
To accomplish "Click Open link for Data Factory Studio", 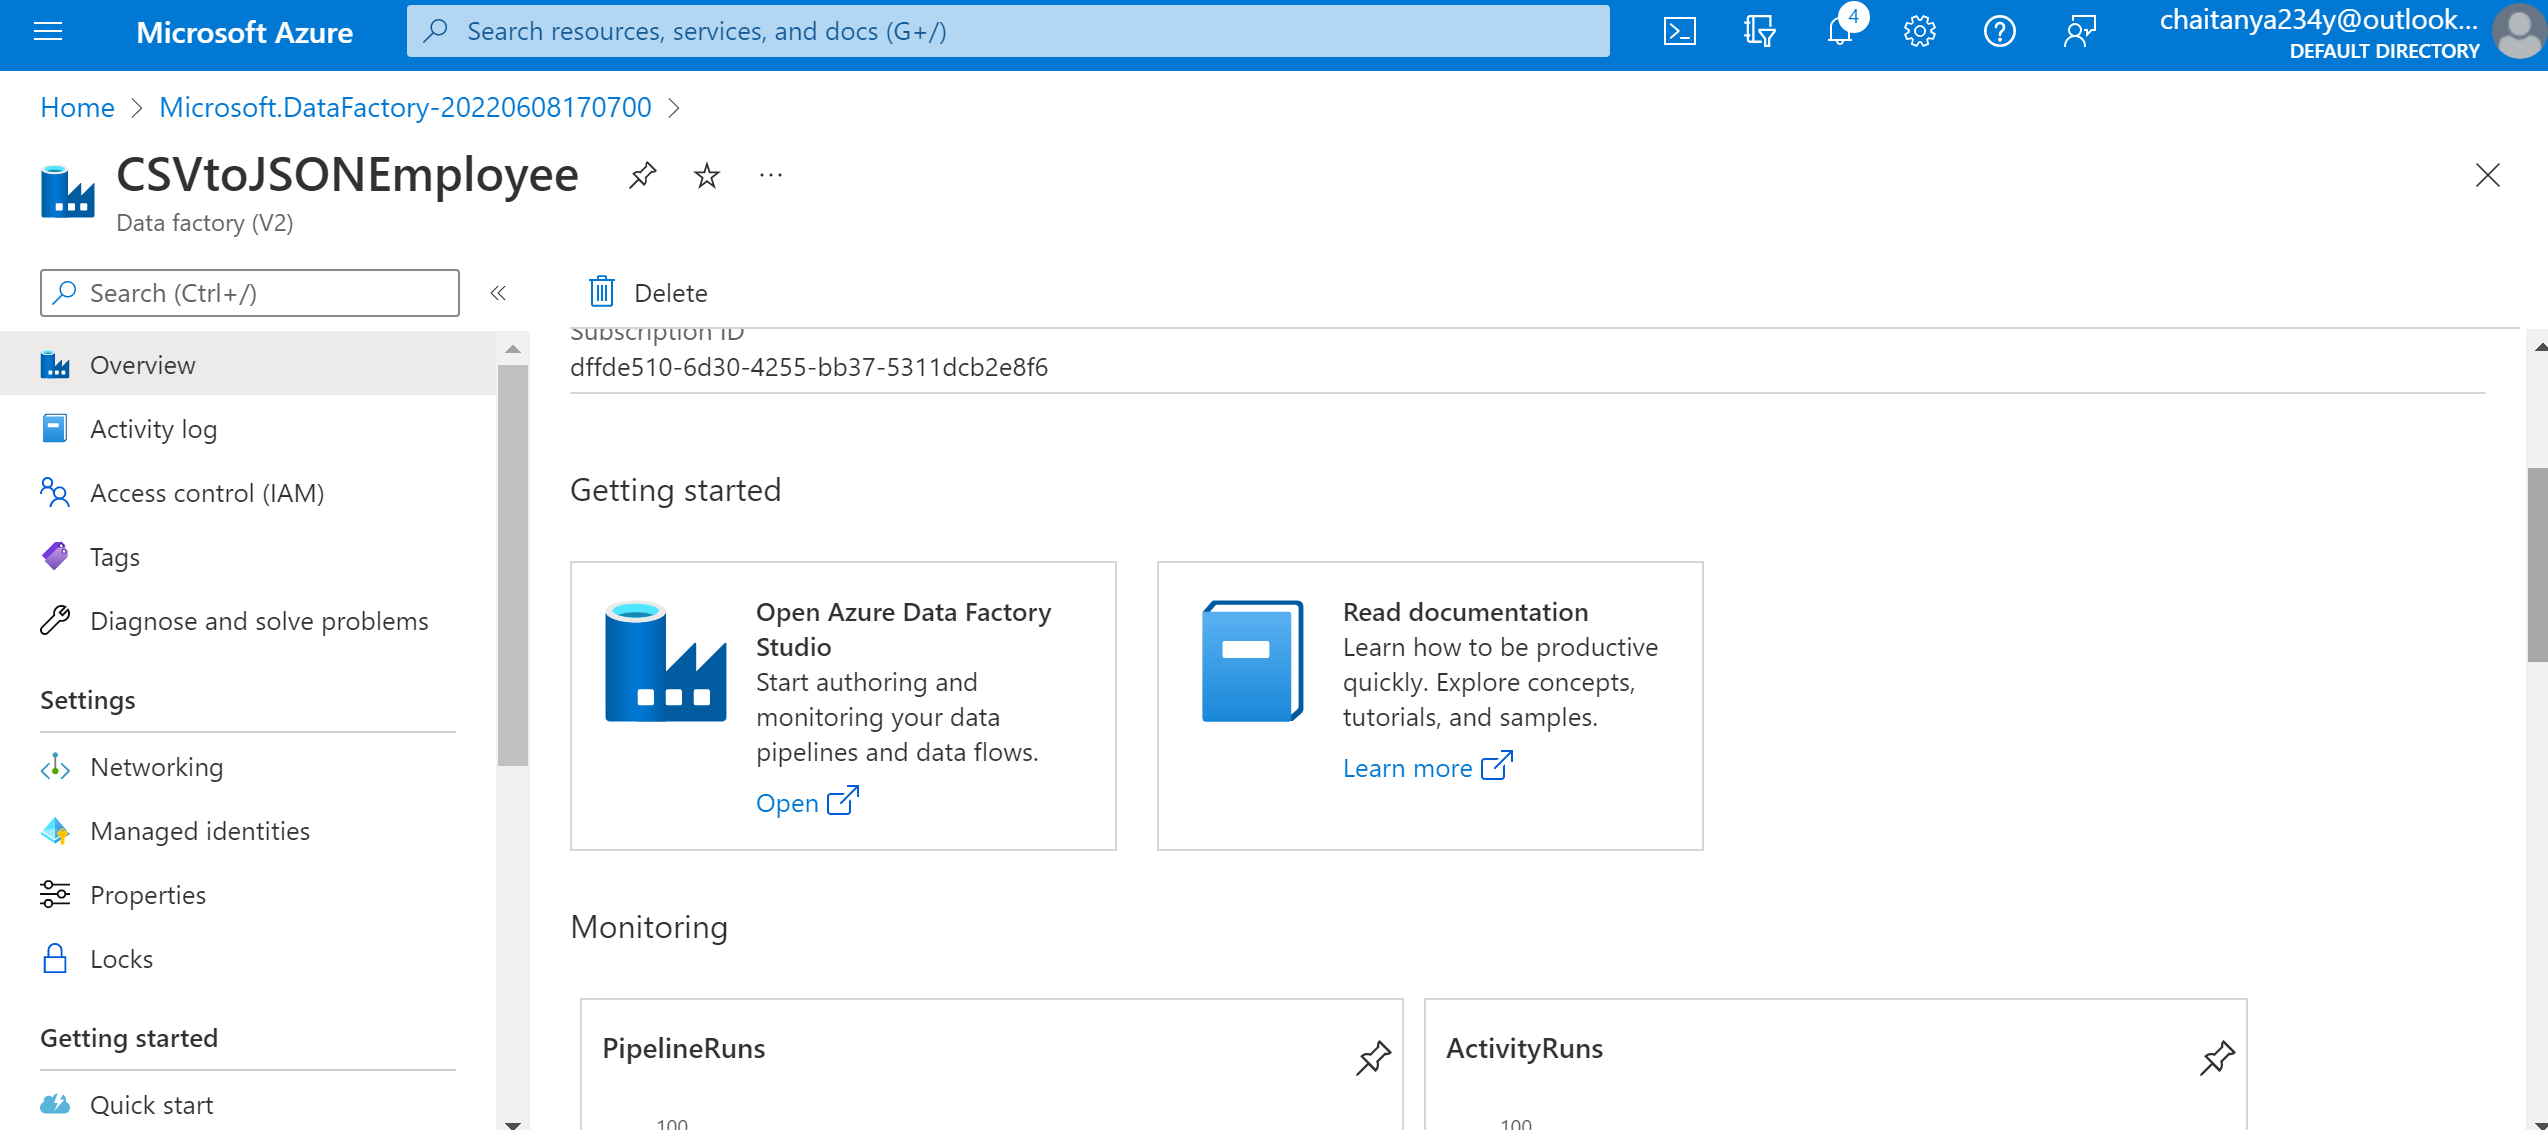I will 807,802.
